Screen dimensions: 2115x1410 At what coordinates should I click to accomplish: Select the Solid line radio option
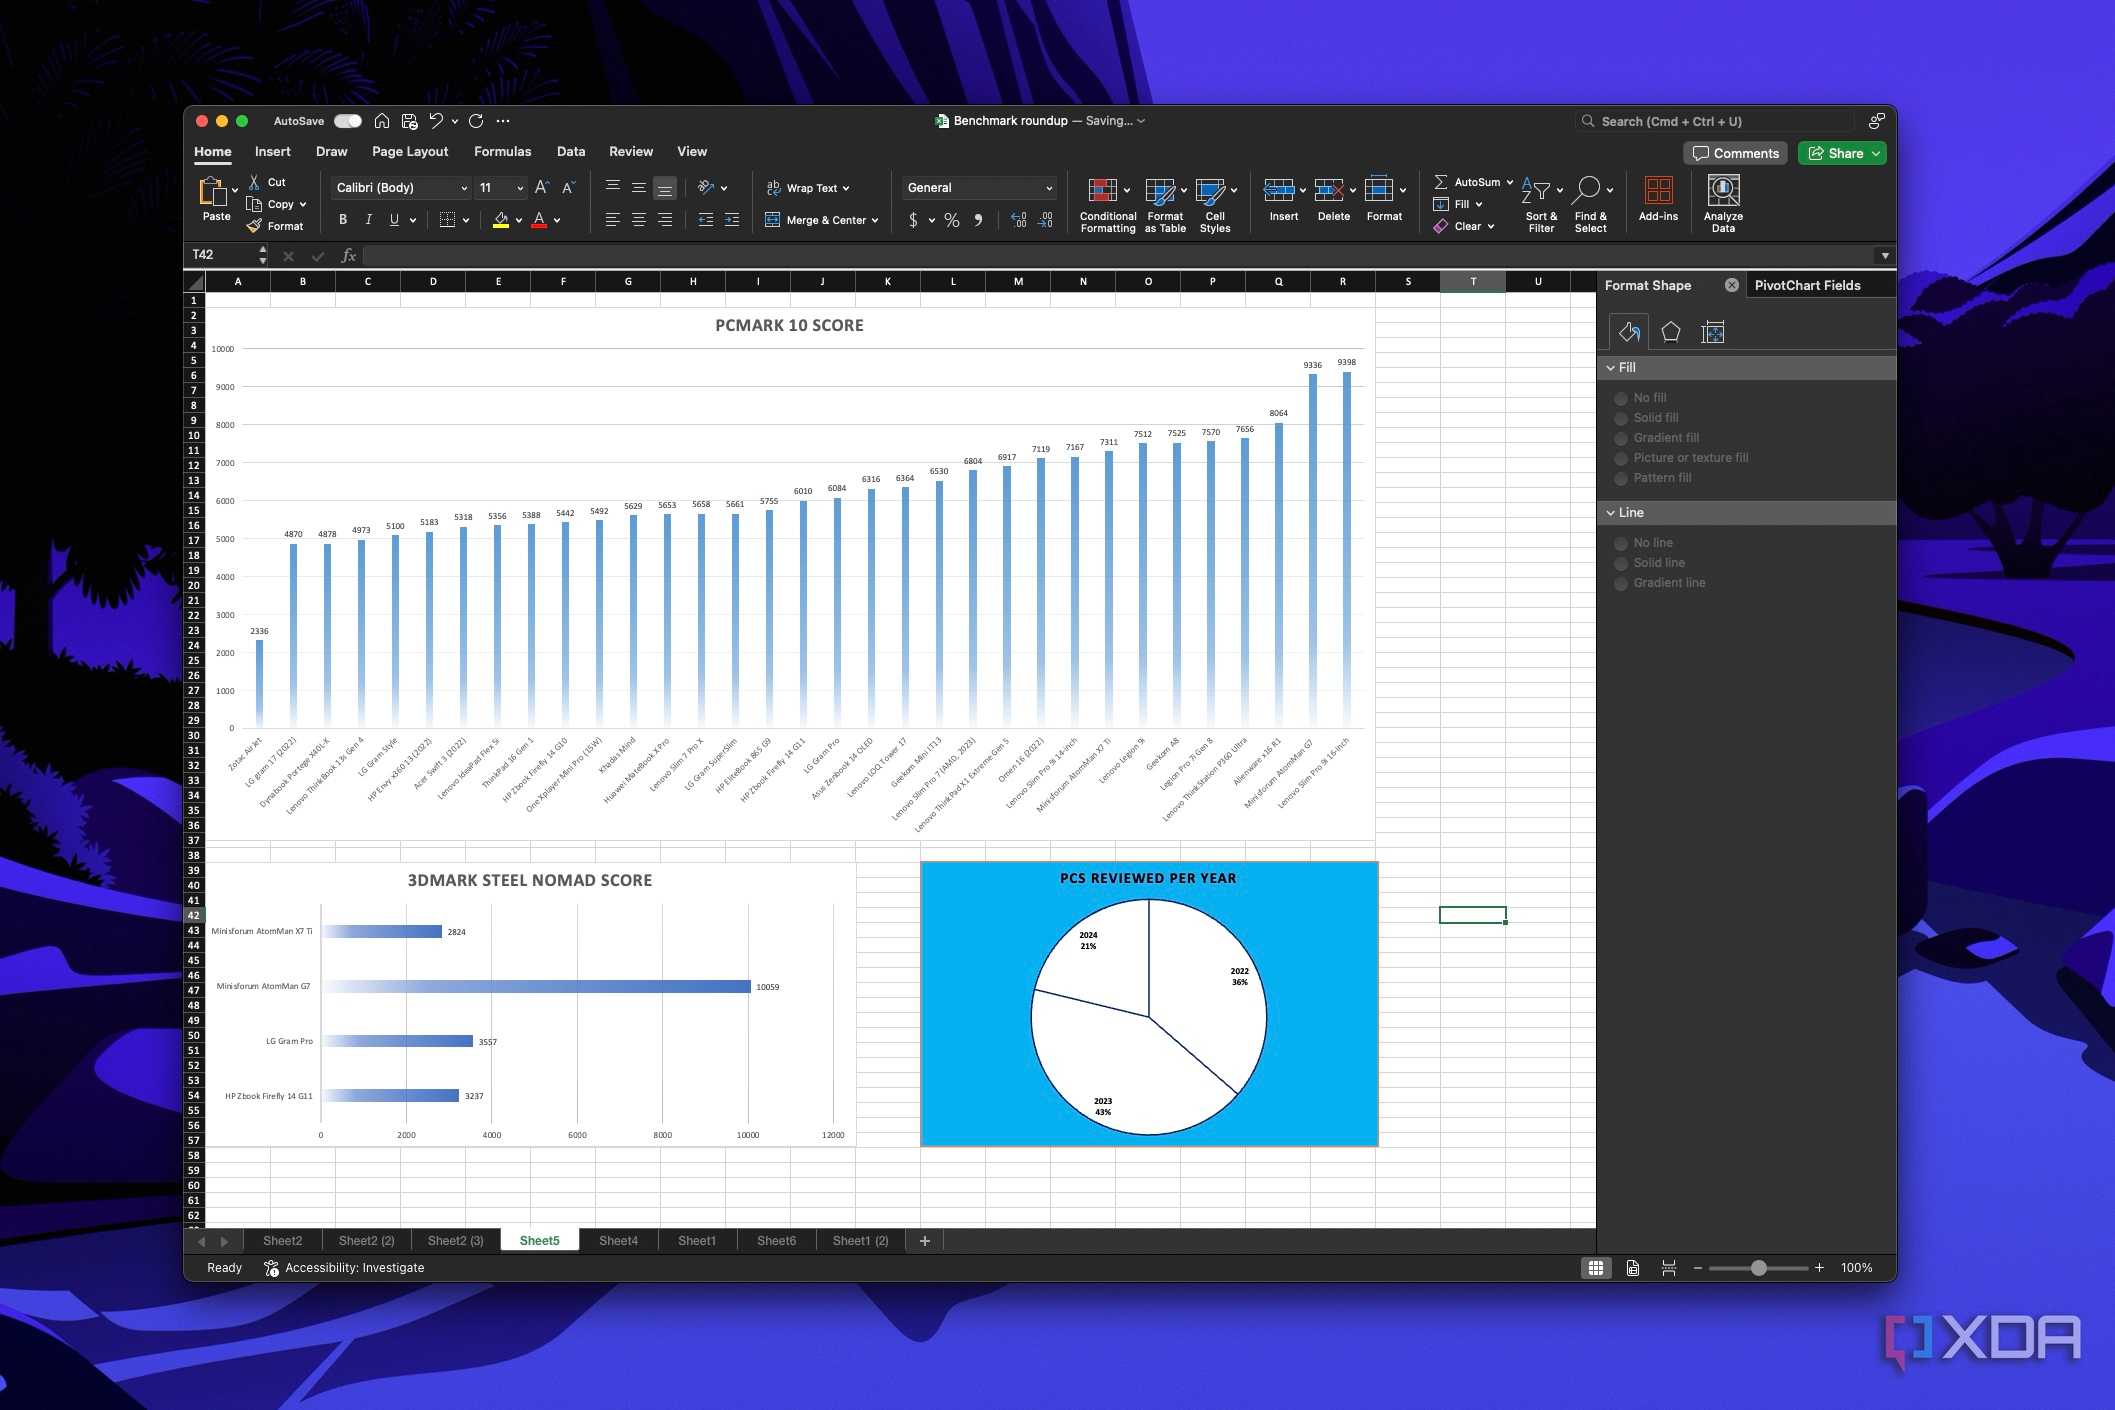(1620, 564)
